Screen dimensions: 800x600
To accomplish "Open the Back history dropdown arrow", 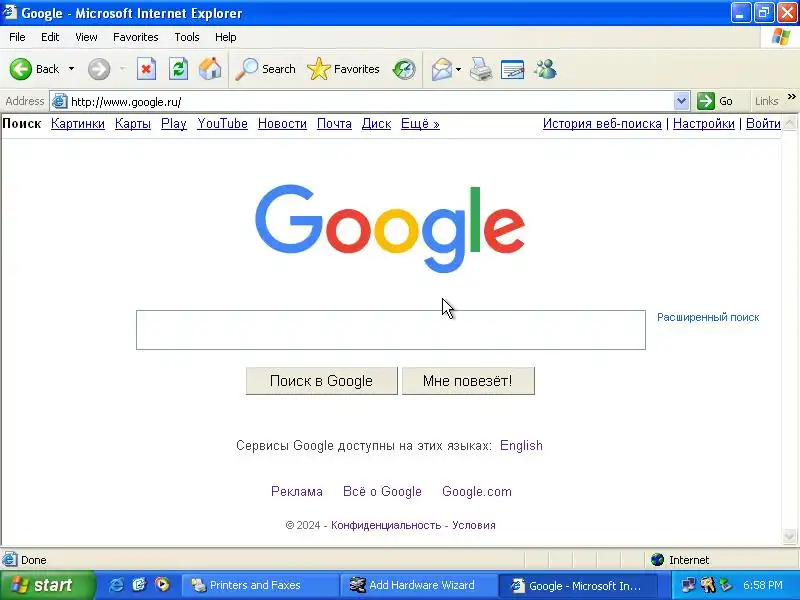I will pyautogui.click(x=71, y=69).
